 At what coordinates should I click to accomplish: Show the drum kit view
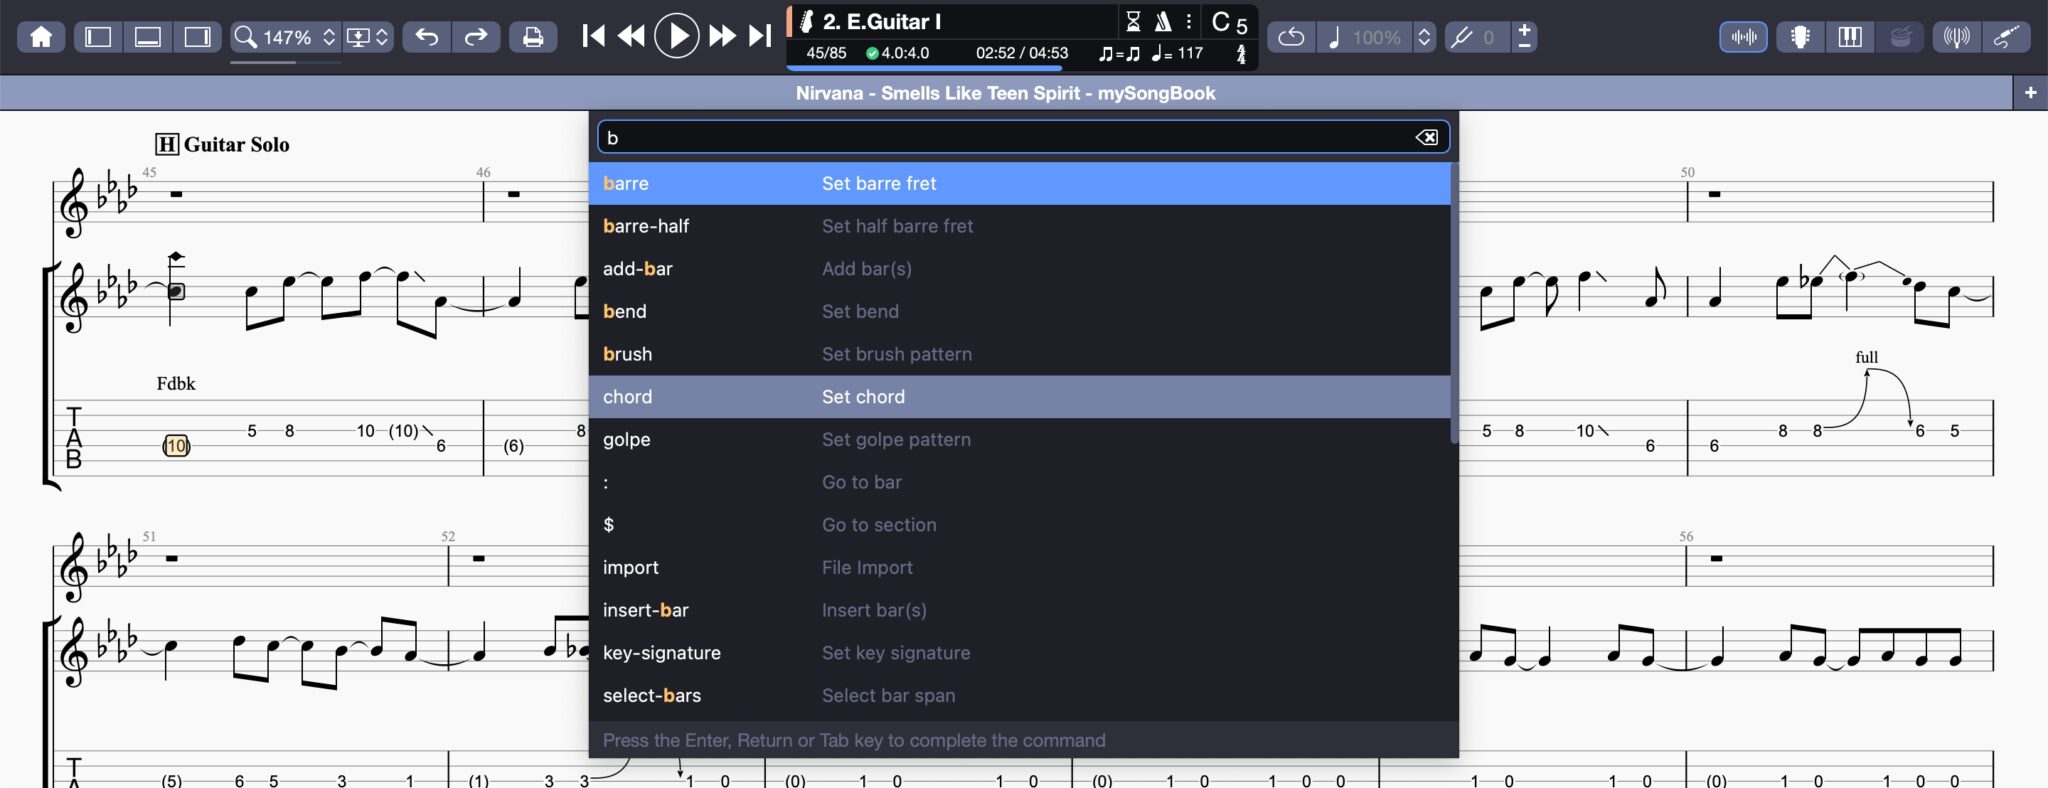coord(1900,37)
